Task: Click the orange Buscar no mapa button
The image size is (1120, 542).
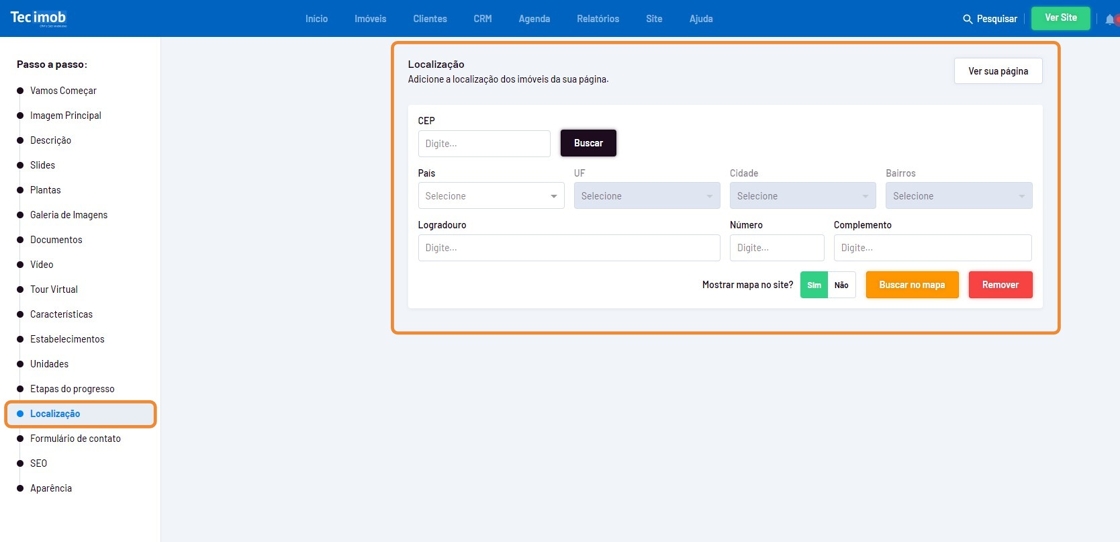Action: (x=912, y=285)
